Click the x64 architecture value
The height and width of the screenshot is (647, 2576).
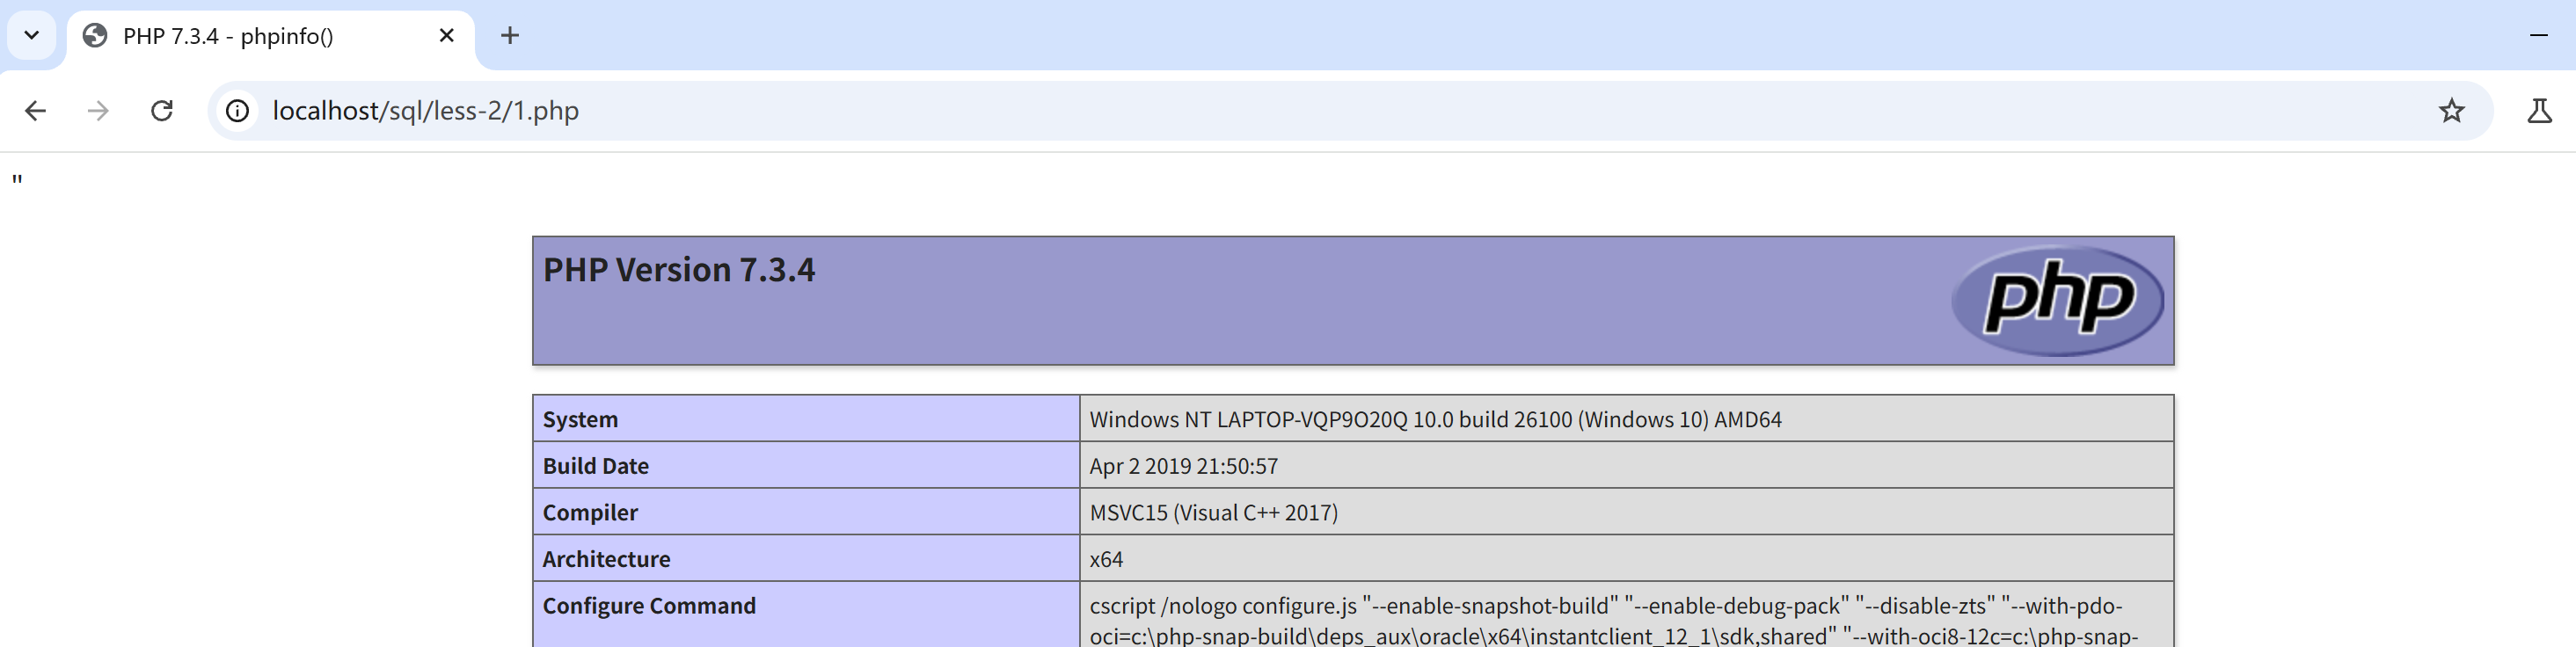(1106, 559)
